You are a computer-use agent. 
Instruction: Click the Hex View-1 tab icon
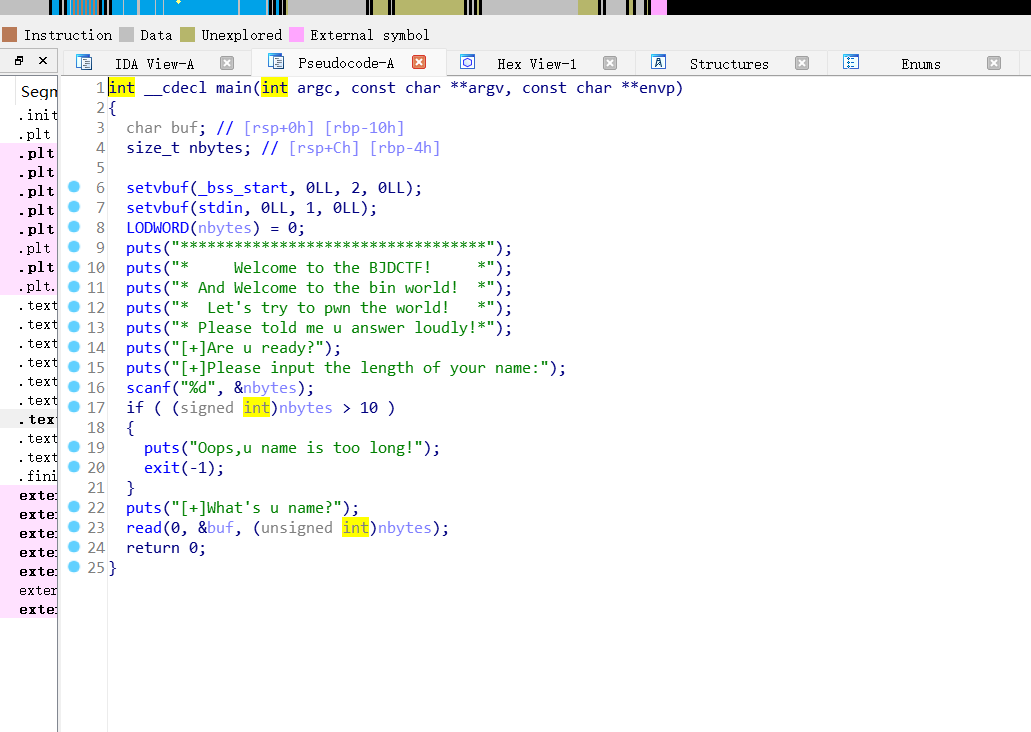coord(468,62)
